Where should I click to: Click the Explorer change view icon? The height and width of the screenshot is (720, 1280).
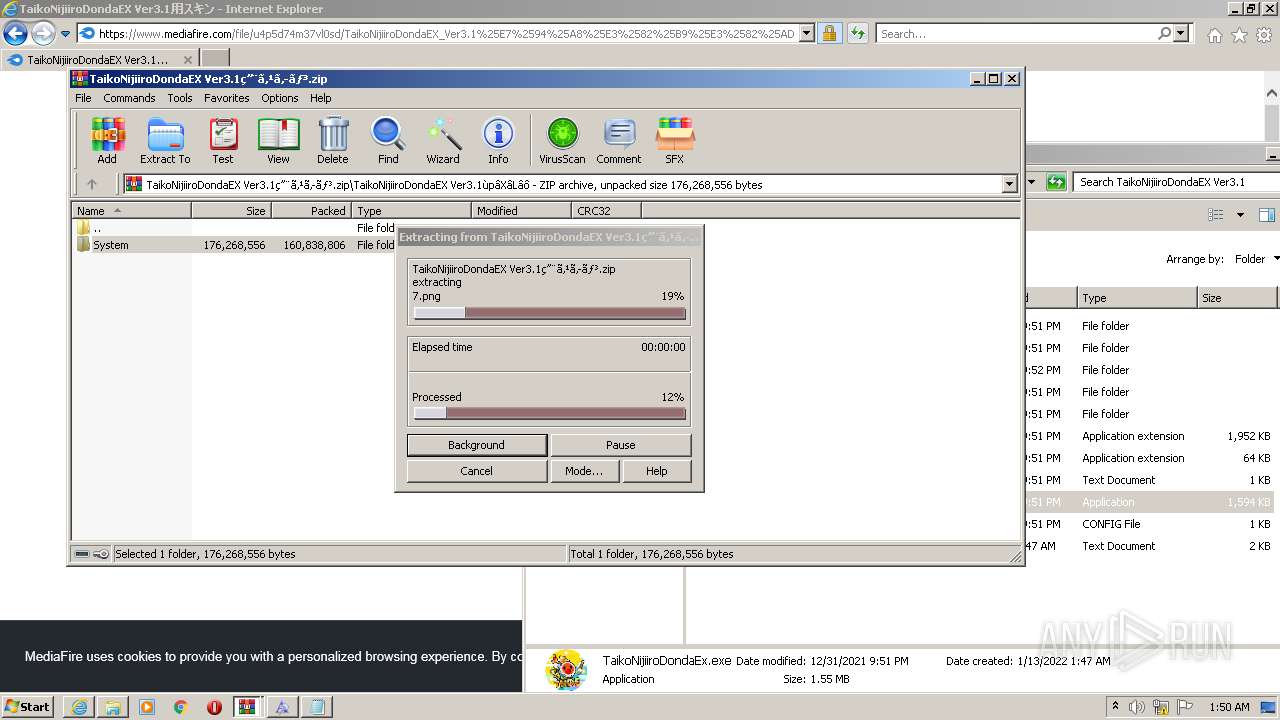[x=1216, y=215]
